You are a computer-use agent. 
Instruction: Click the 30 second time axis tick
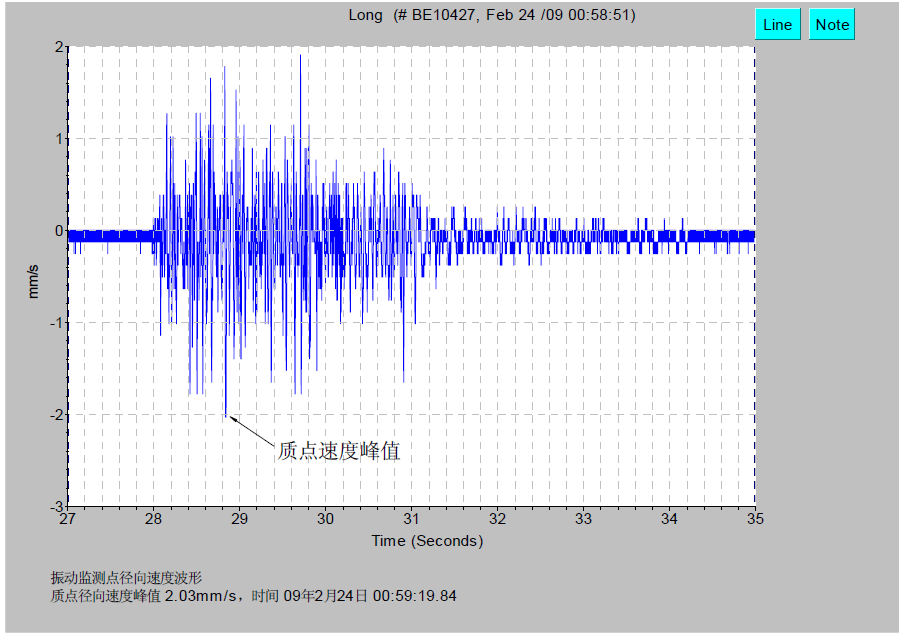(x=325, y=519)
